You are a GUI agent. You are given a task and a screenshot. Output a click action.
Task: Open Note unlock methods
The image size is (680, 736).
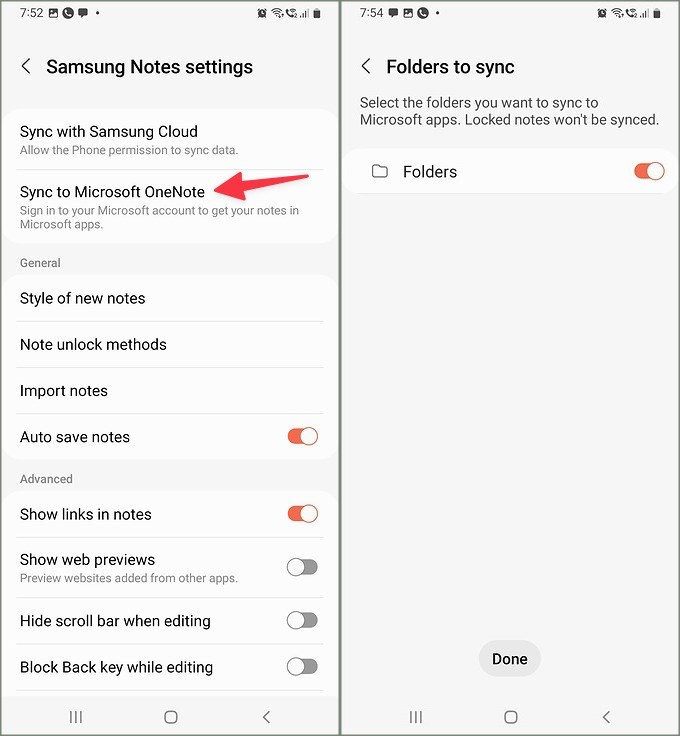(x=170, y=345)
